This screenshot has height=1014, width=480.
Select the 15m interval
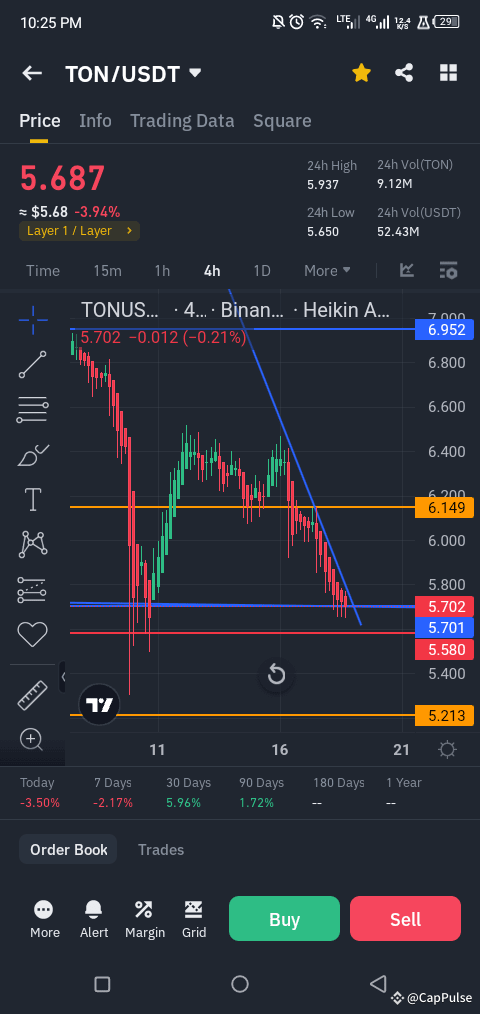107,271
